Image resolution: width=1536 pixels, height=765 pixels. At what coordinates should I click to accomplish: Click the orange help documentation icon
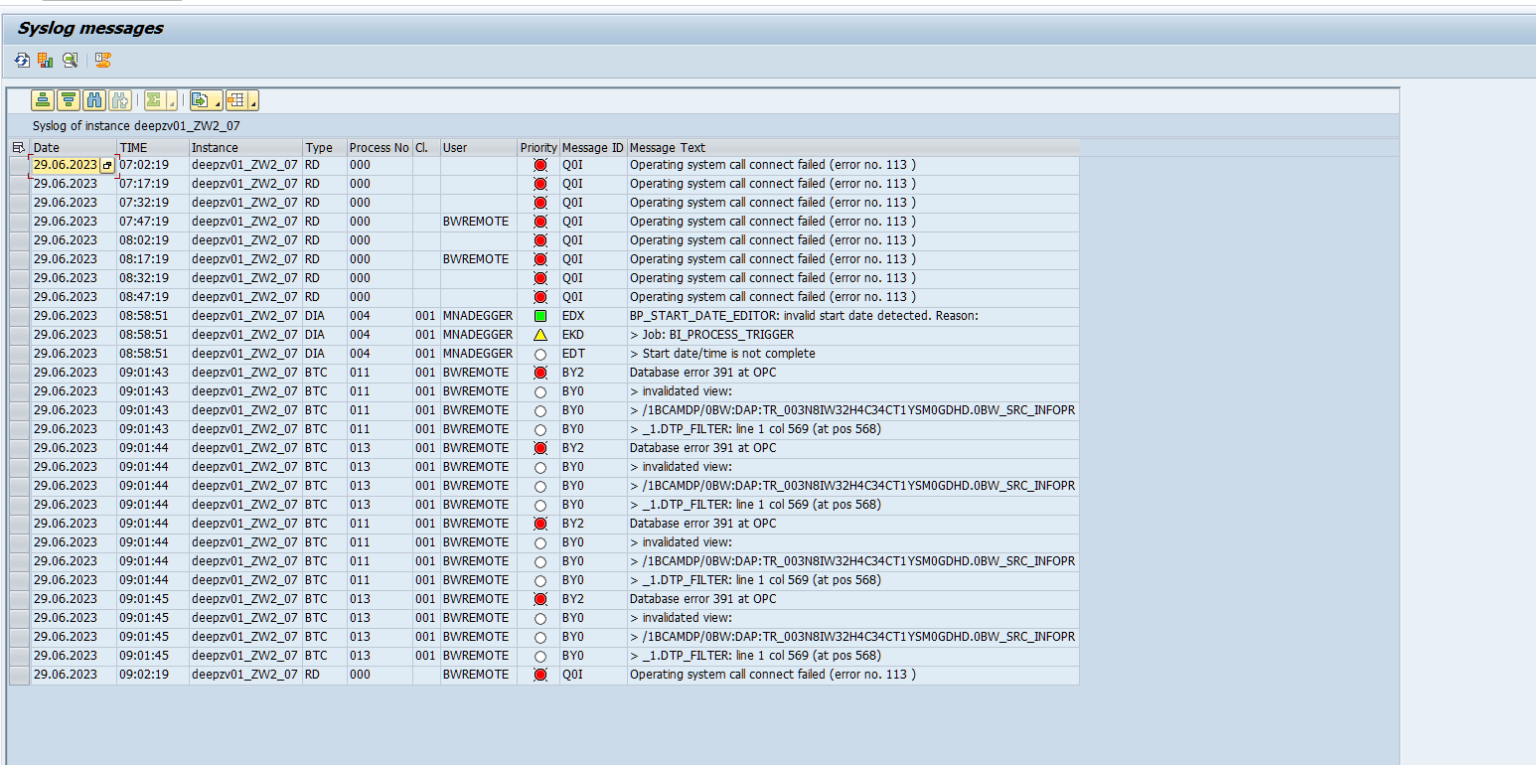point(101,60)
